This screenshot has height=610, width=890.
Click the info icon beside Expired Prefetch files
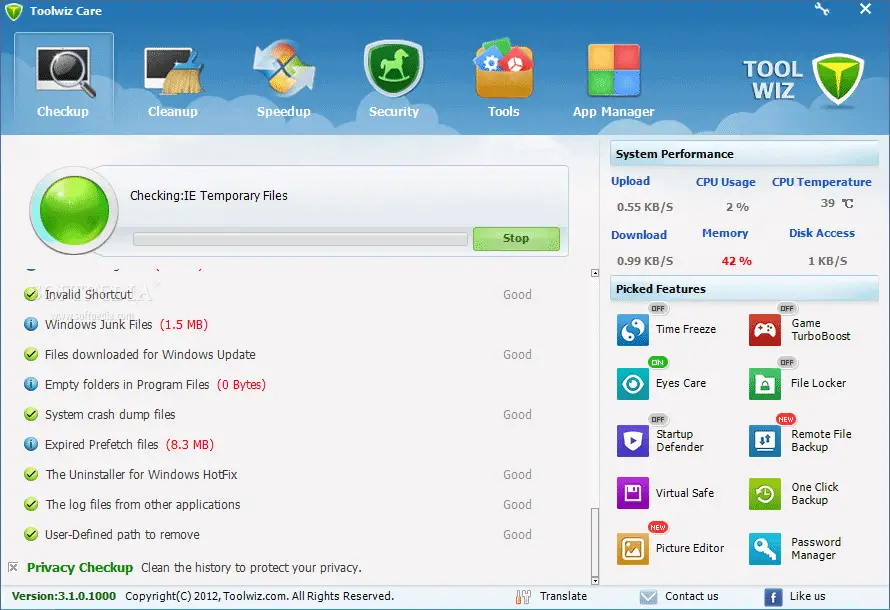pos(31,444)
